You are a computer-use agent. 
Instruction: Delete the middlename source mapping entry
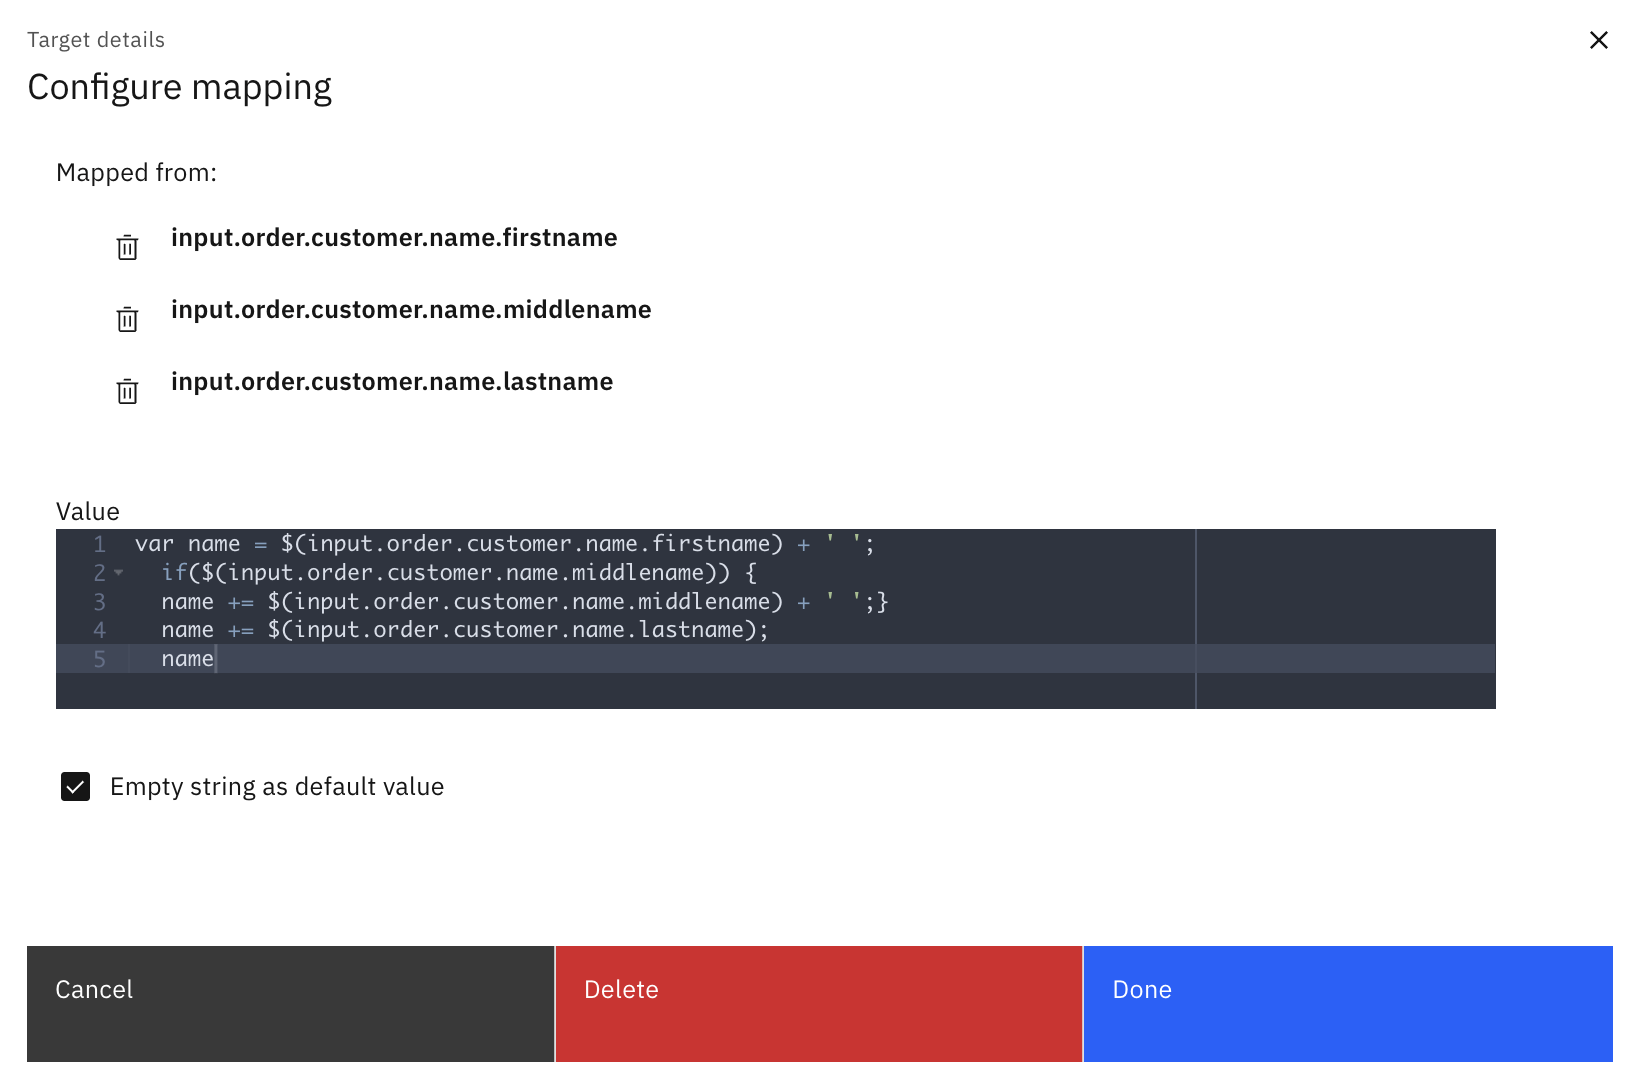127,319
